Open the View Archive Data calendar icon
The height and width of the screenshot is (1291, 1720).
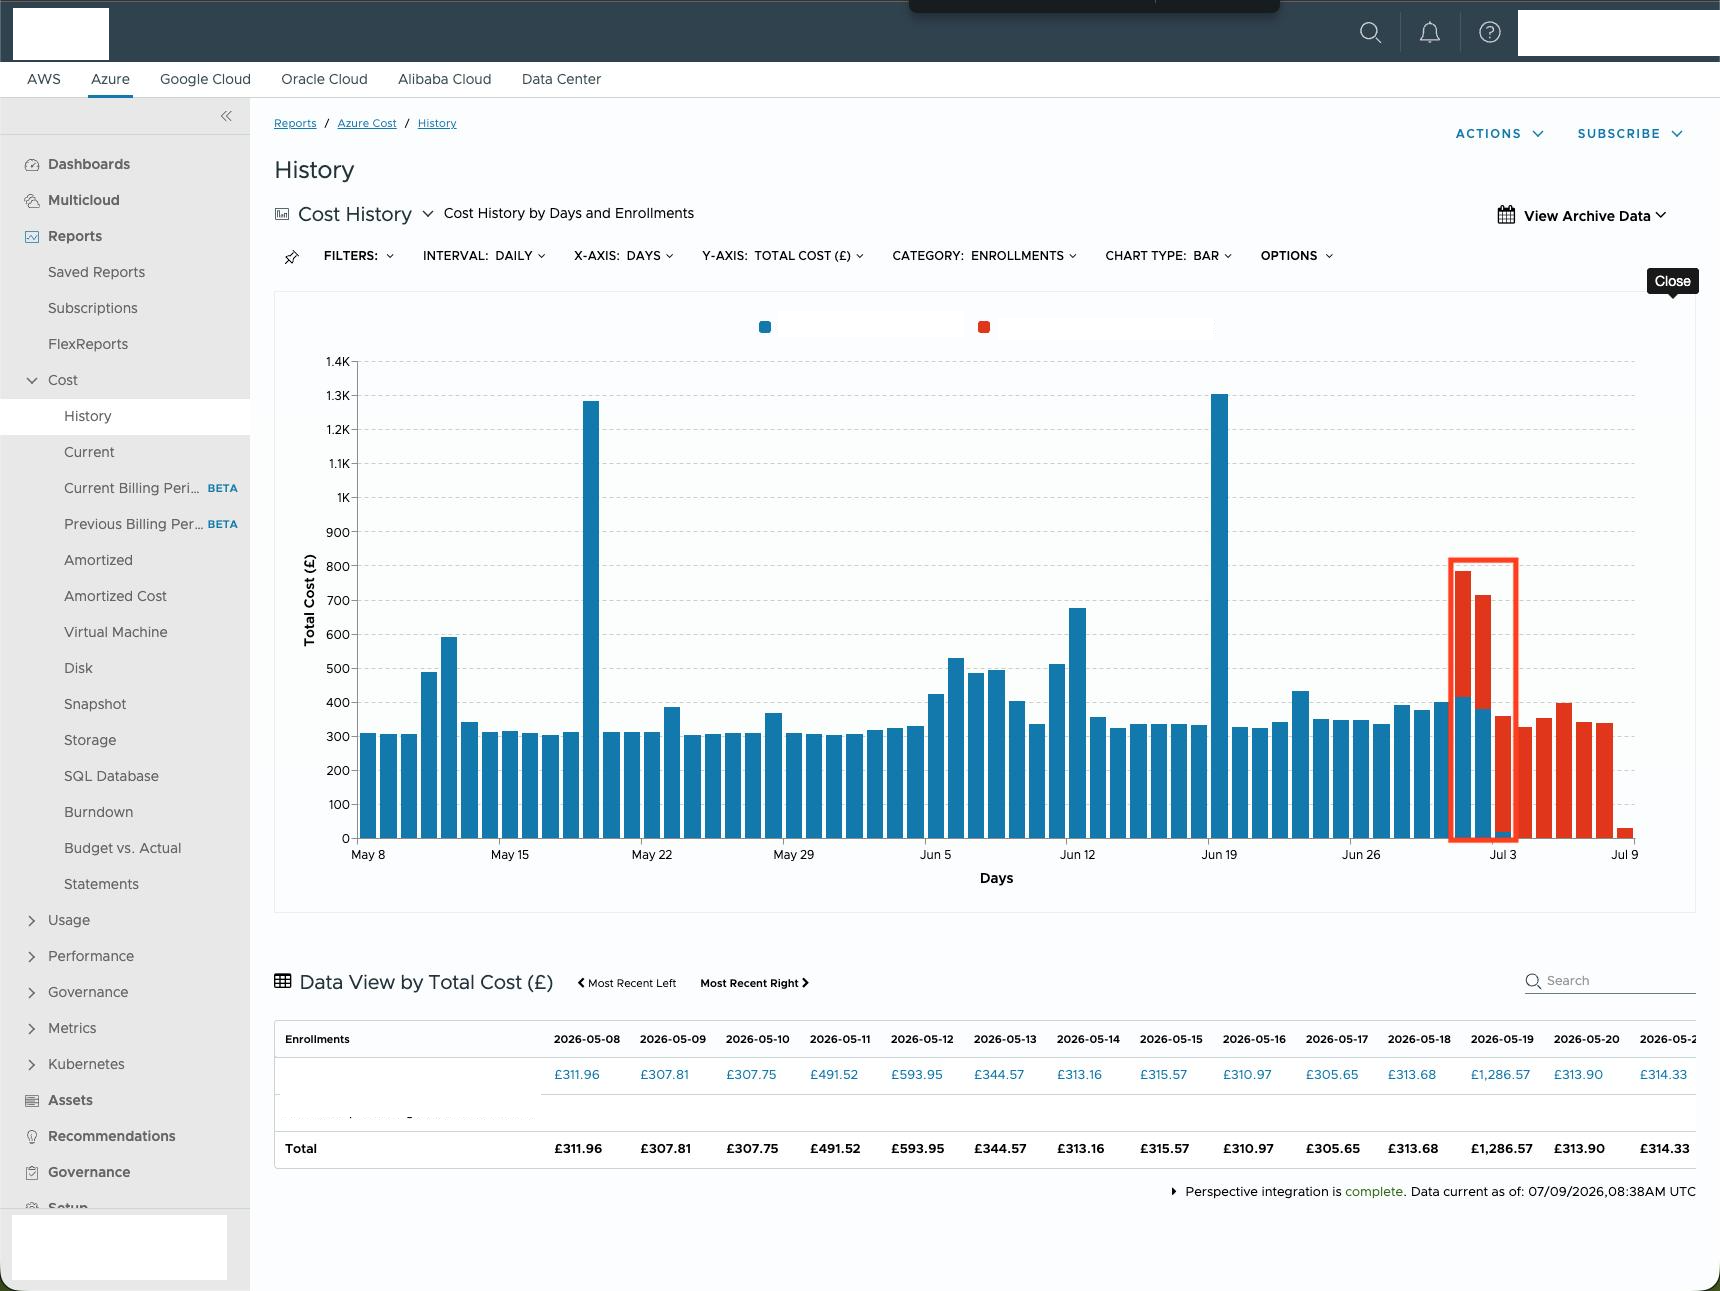1506,215
